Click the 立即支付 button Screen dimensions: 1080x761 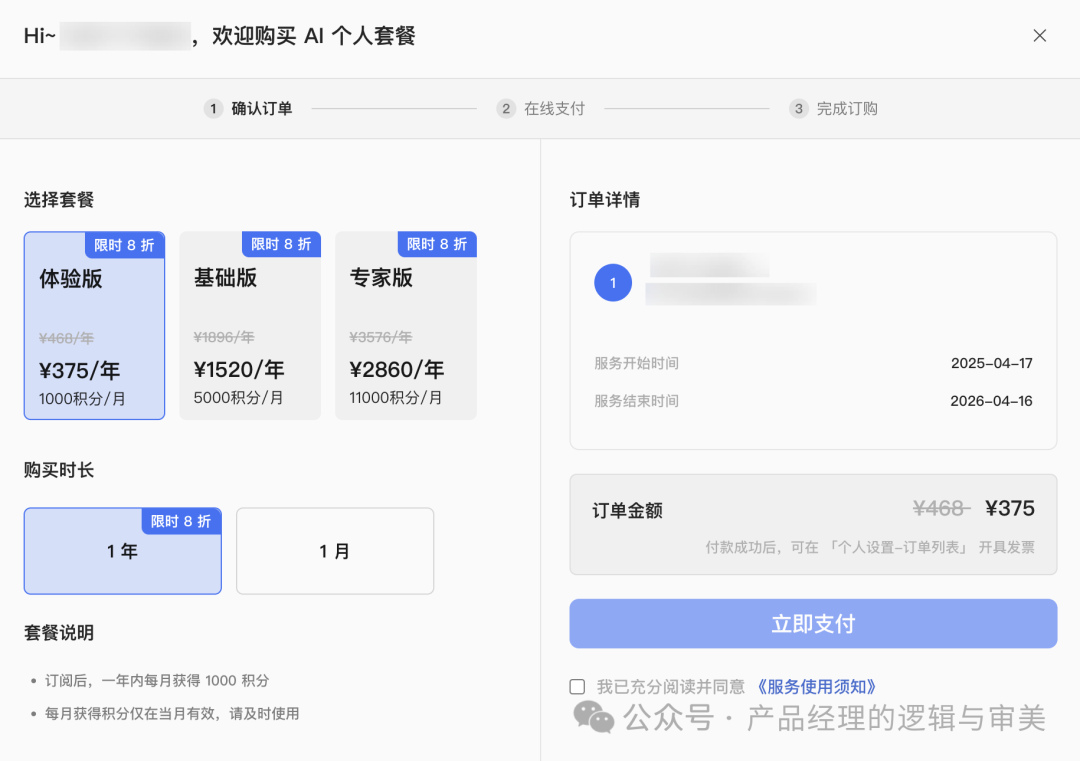(813, 623)
